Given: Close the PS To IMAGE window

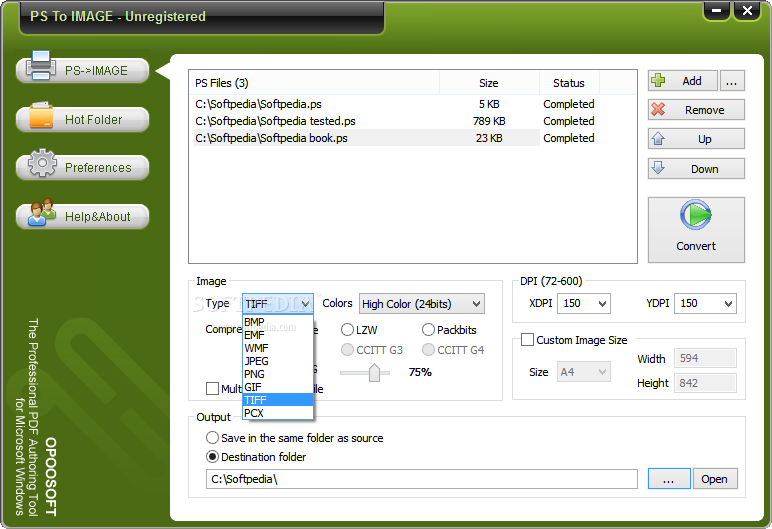Looking at the screenshot, I should [x=747, y=10].
